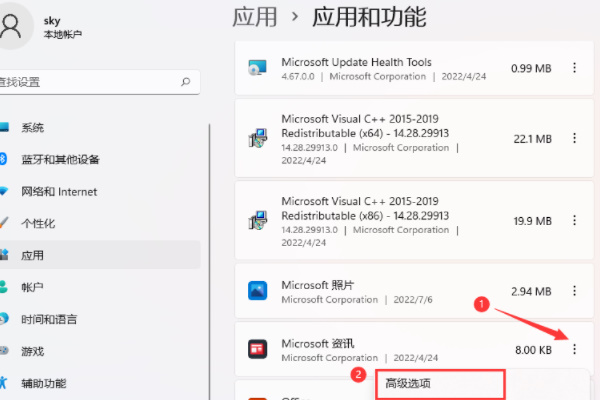
Task: Open 时间和语言 settings section
Action: pos(51,319)
